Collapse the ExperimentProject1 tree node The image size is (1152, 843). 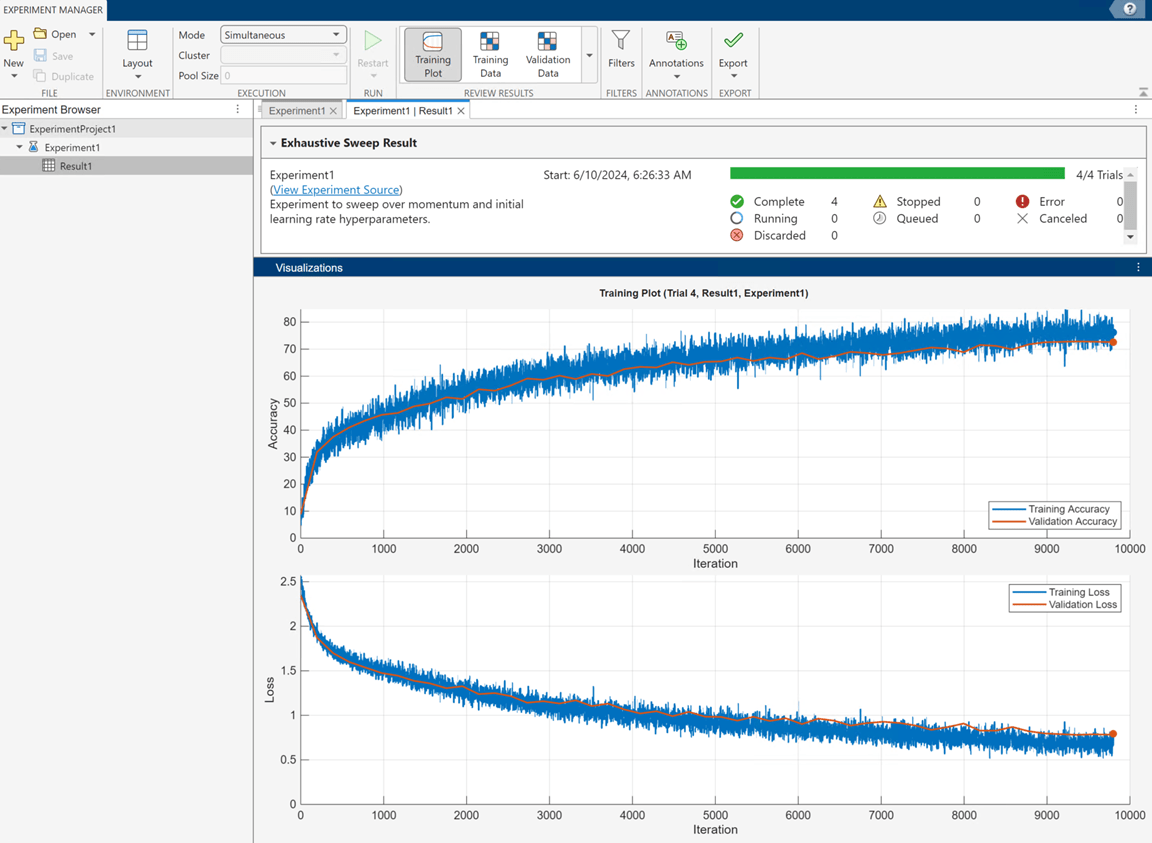(6, 129)
